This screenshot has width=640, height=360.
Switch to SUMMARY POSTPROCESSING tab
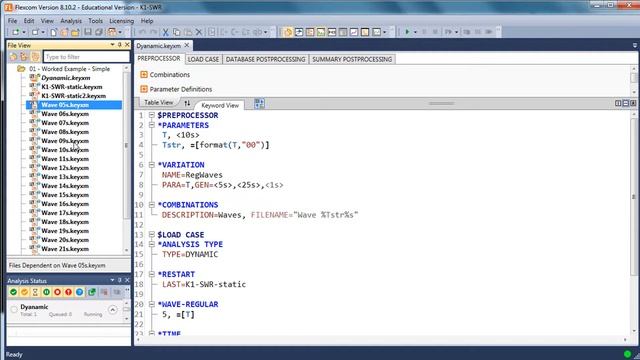click(x=352, y=59)
